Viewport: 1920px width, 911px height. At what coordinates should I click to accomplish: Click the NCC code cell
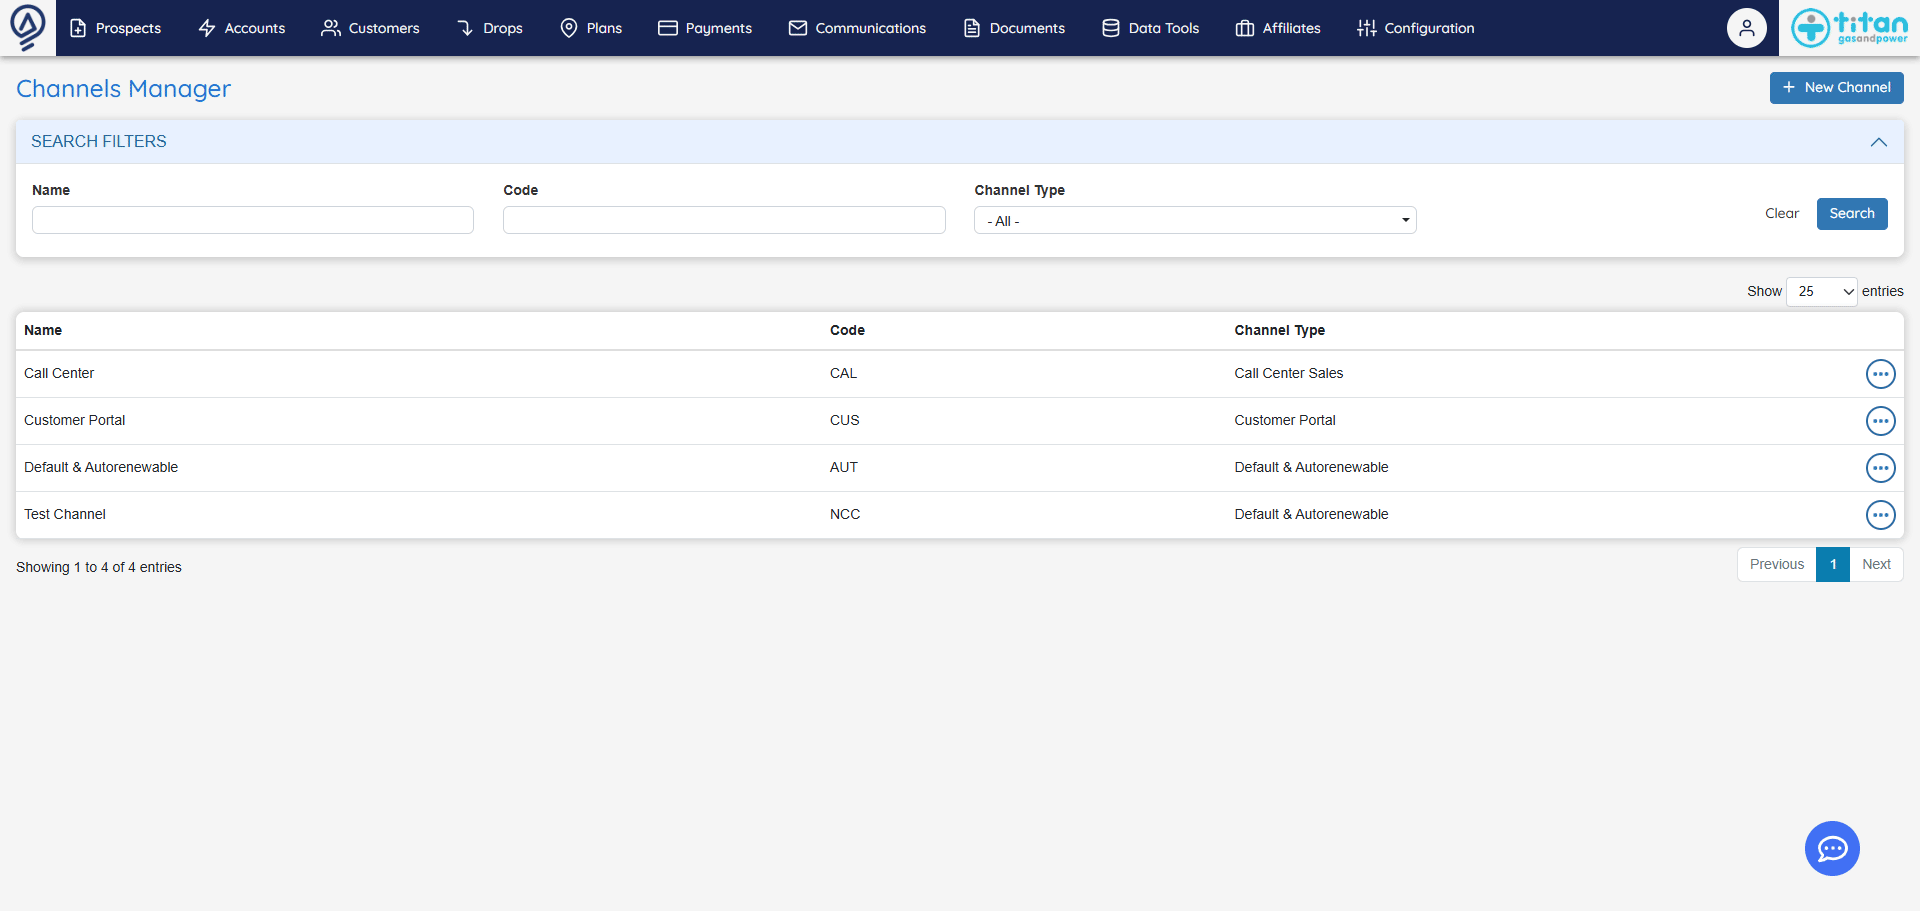click(x=845, y=514)
